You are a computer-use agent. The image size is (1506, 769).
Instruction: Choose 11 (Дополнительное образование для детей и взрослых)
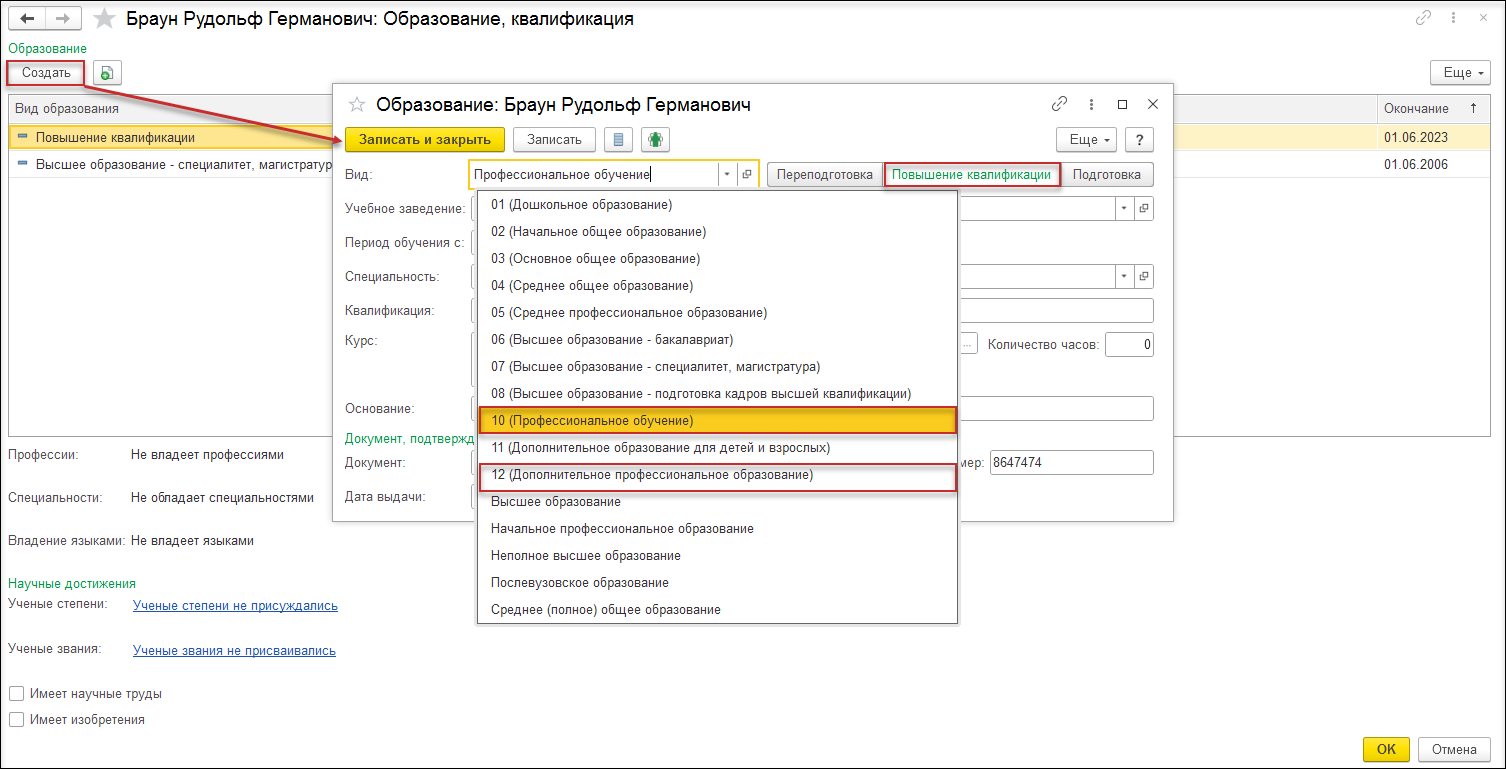[717, 447]
